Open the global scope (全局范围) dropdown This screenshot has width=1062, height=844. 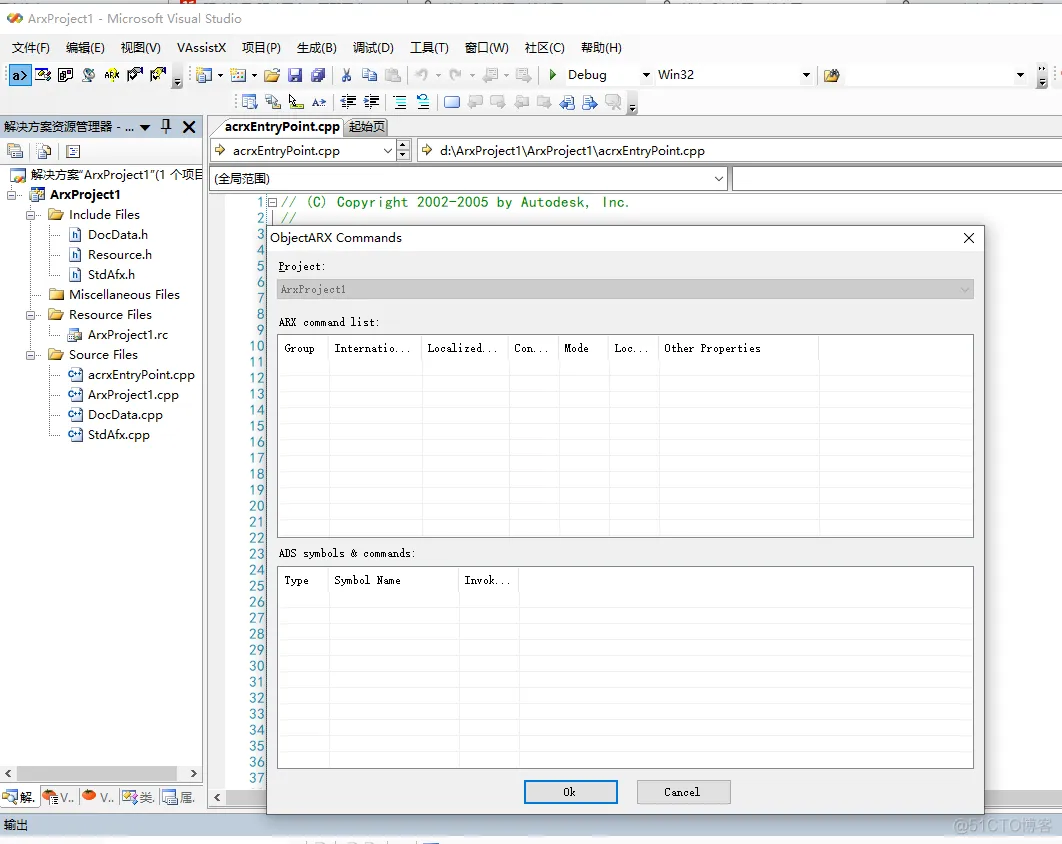tap(719, 178)
